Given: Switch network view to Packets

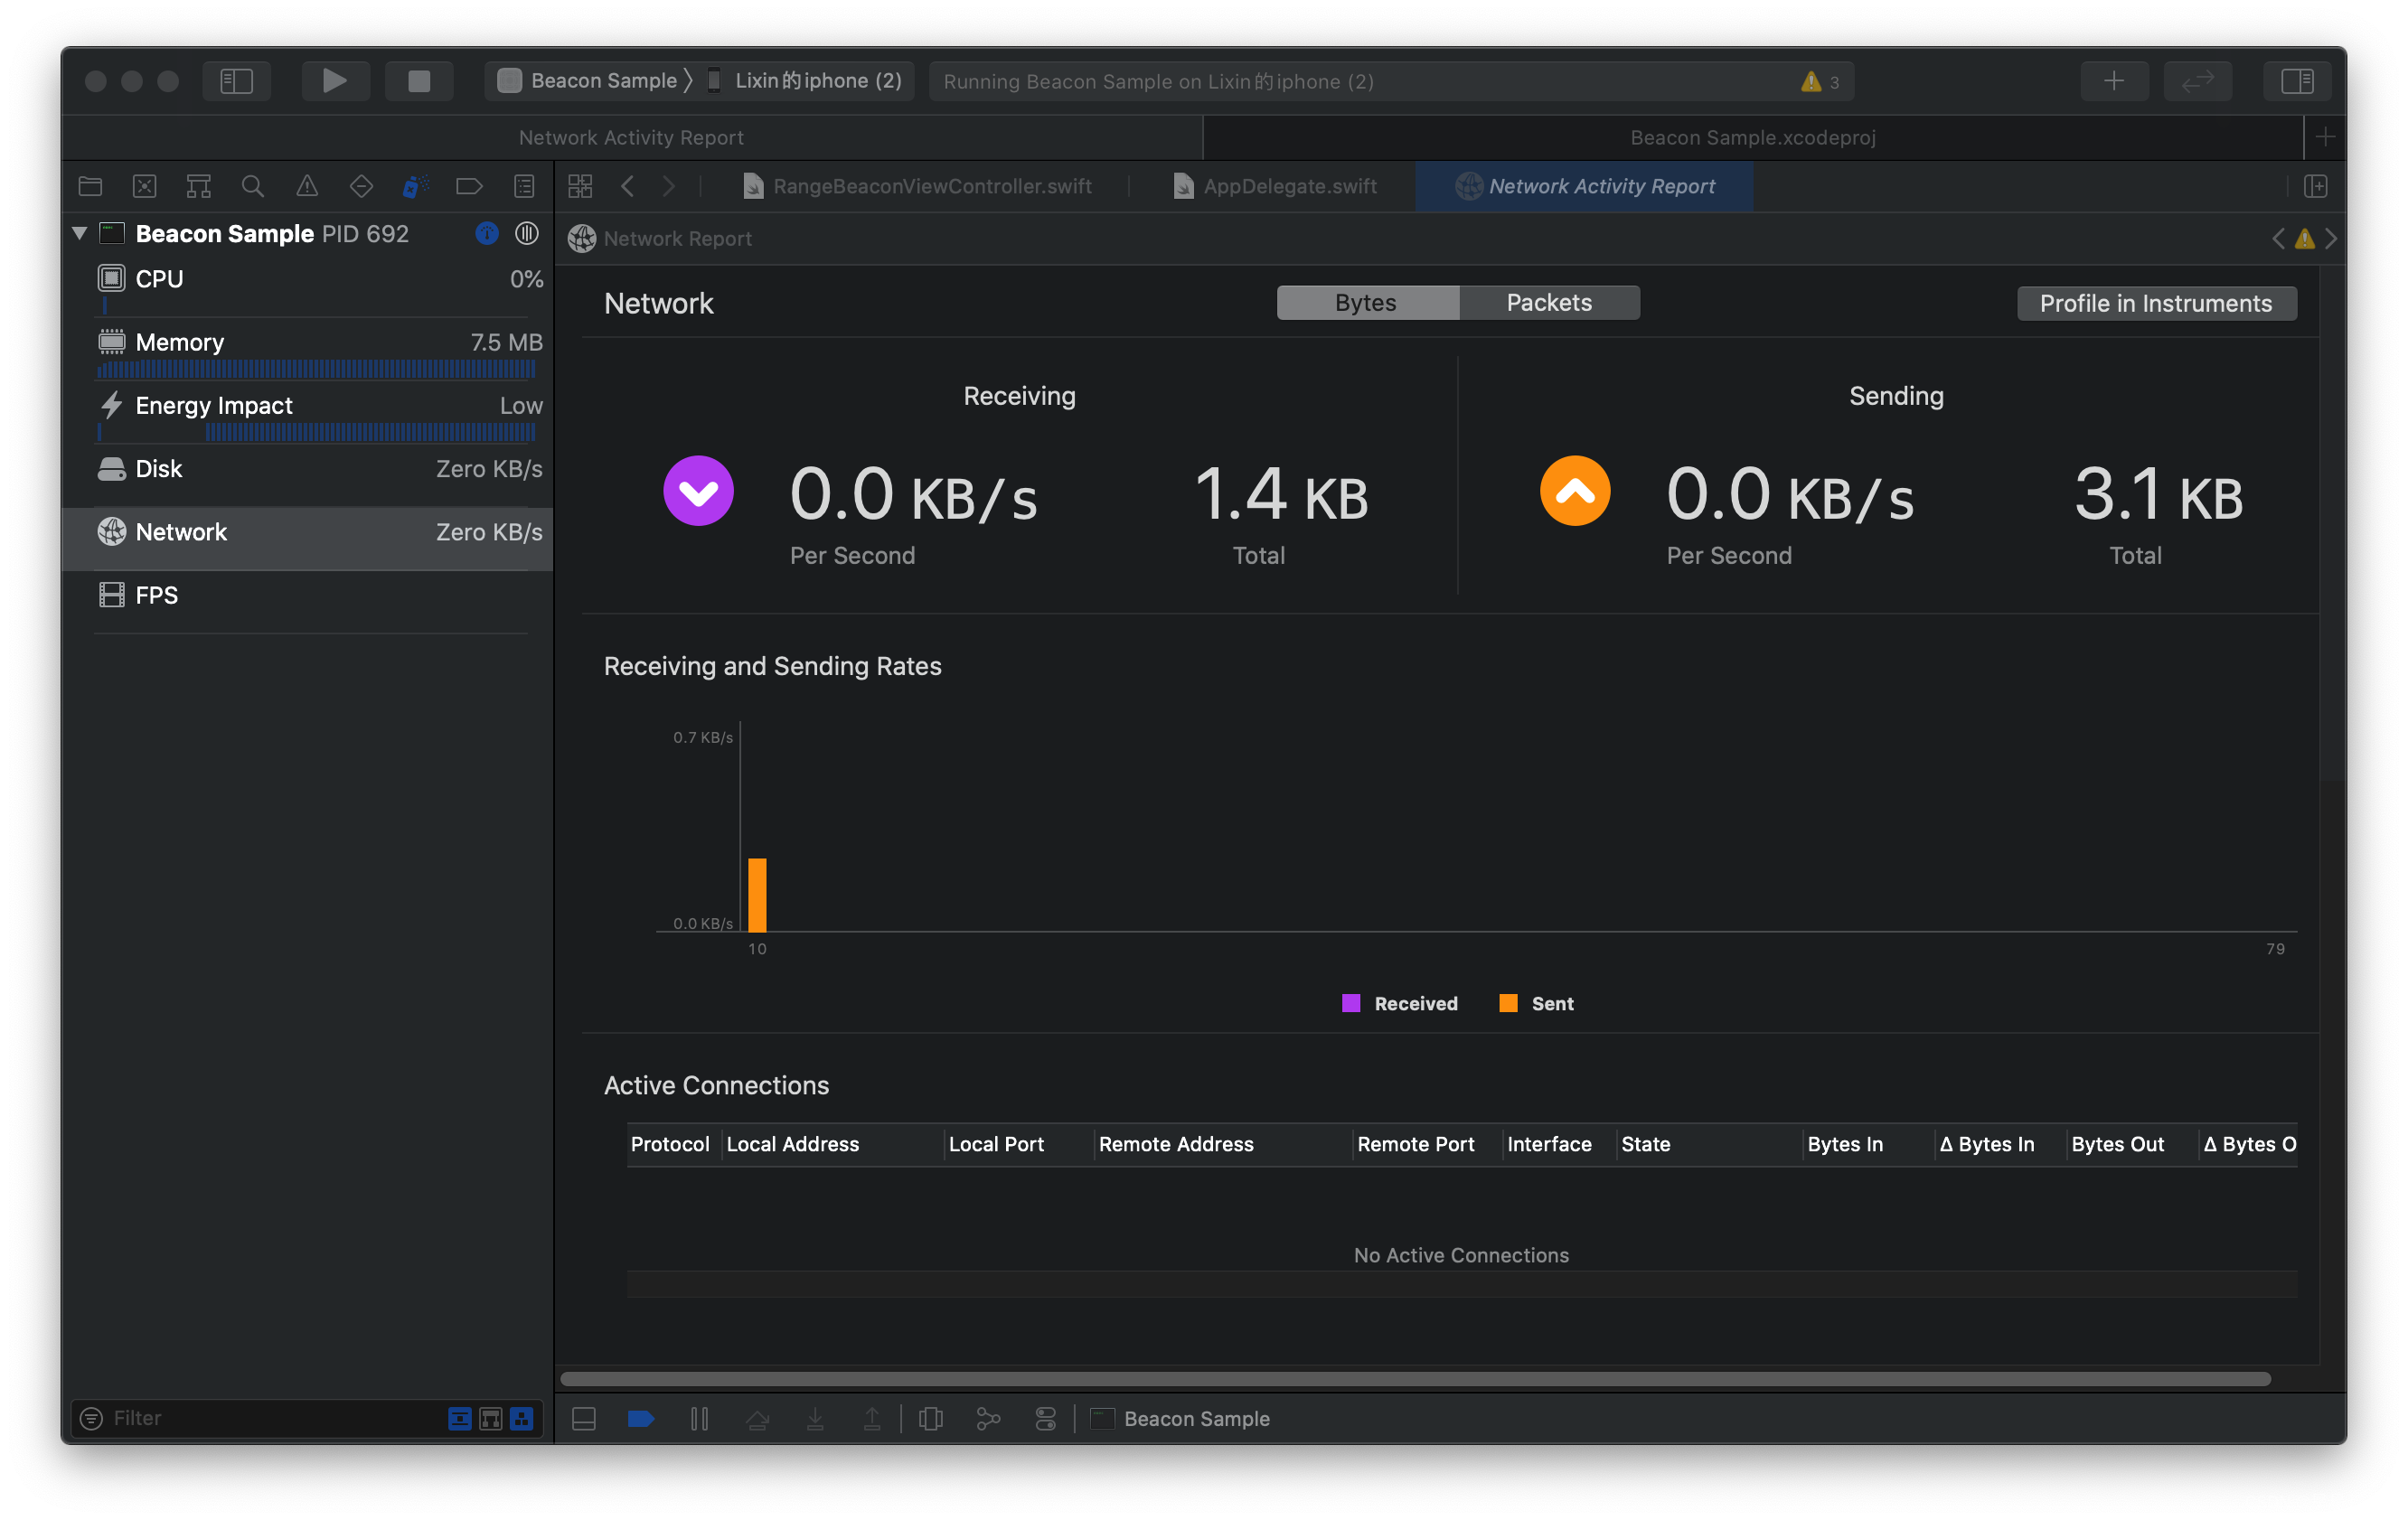Looking at the screenshot, I should [x=1548, y=303].
